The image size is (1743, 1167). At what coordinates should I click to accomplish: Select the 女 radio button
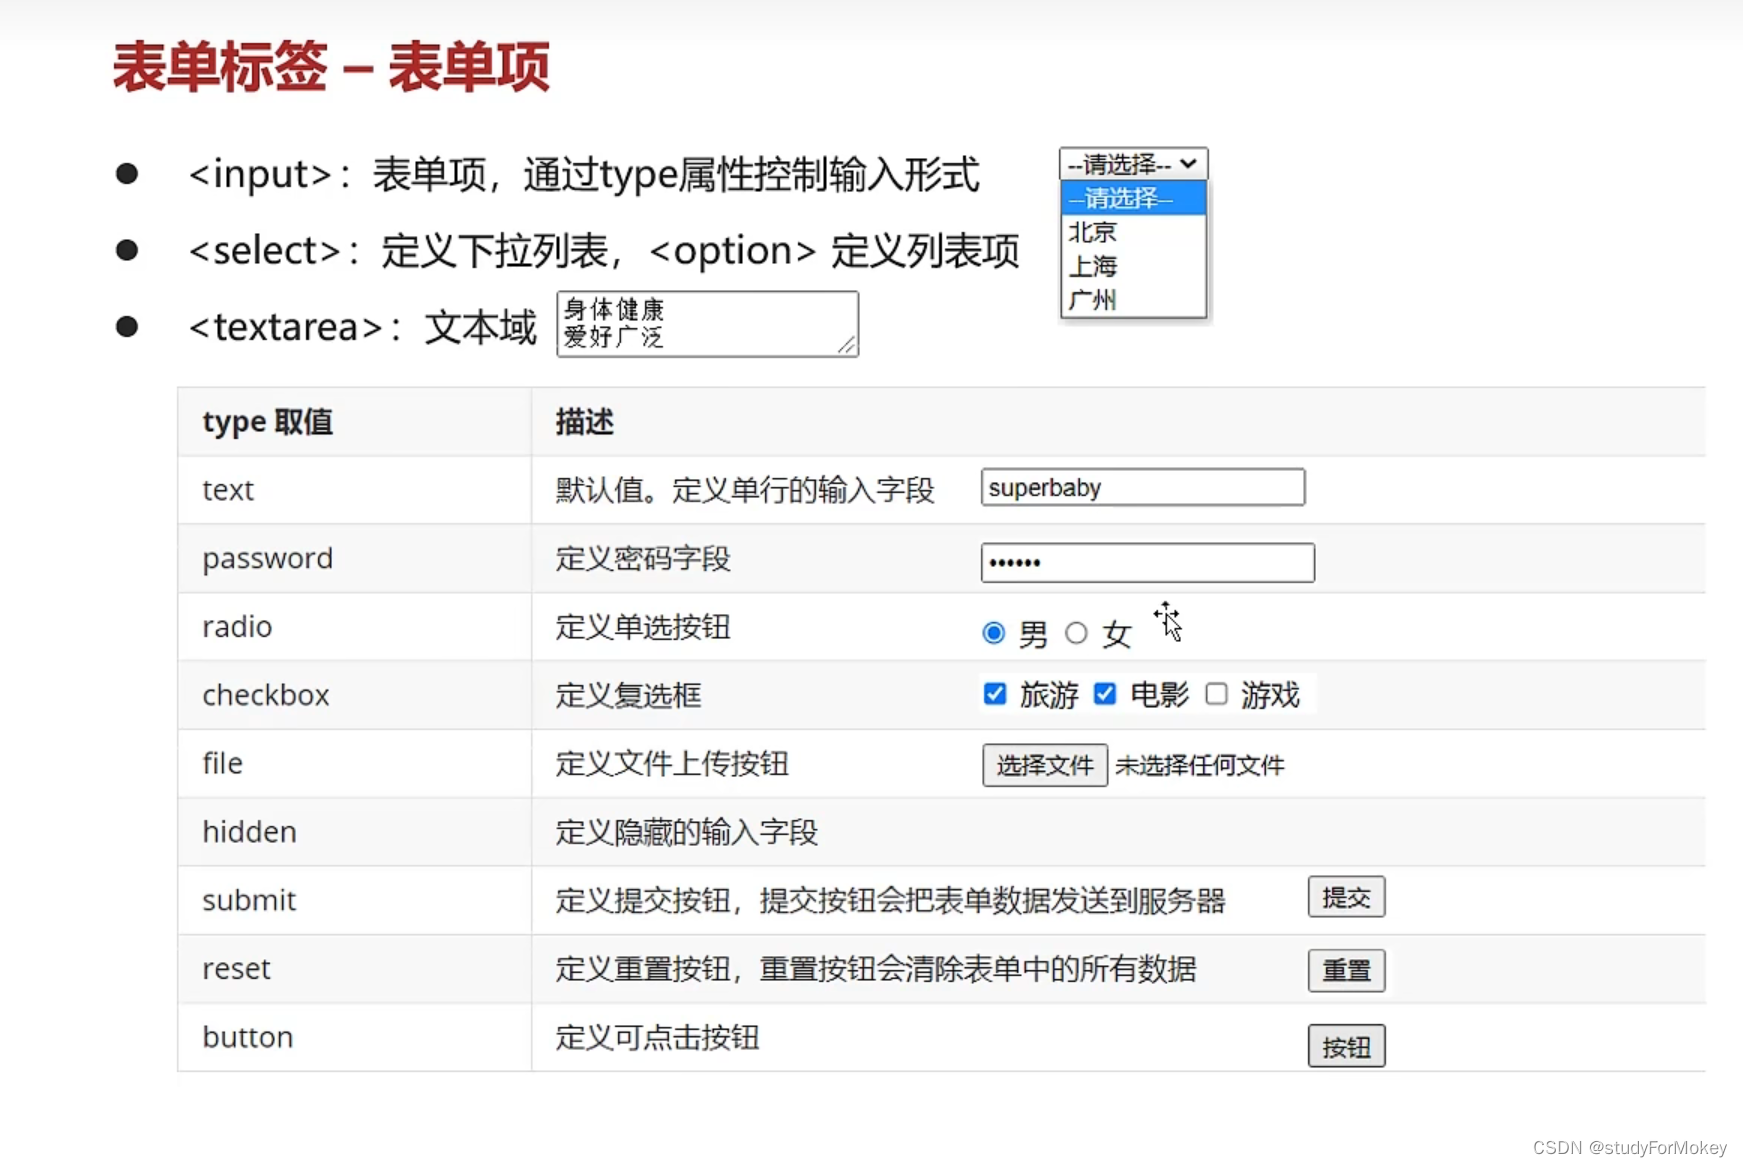point(1076,633)
